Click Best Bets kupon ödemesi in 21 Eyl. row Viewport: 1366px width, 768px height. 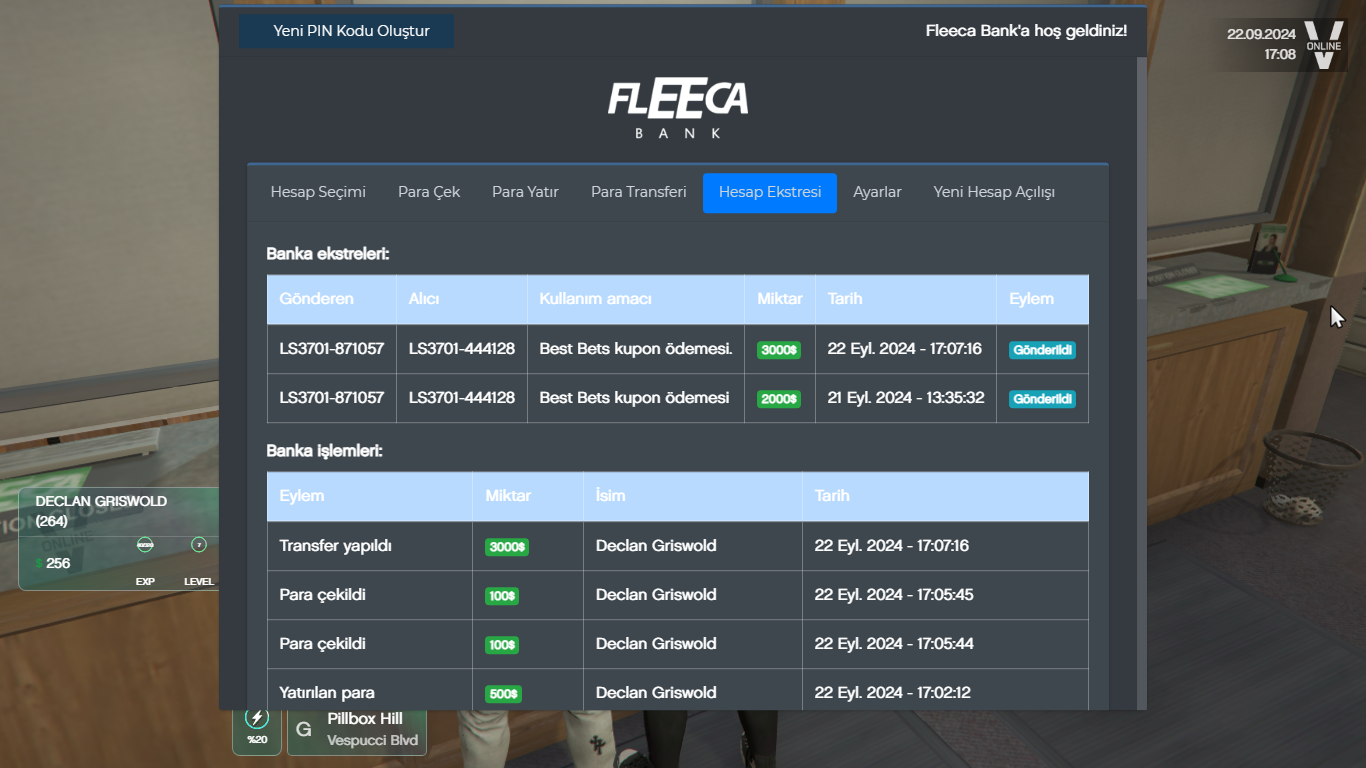(634, 398)
